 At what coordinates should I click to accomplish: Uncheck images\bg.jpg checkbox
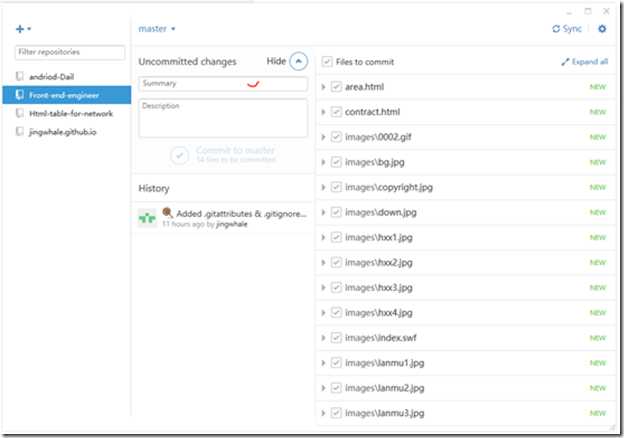click(x=336, y=162)
